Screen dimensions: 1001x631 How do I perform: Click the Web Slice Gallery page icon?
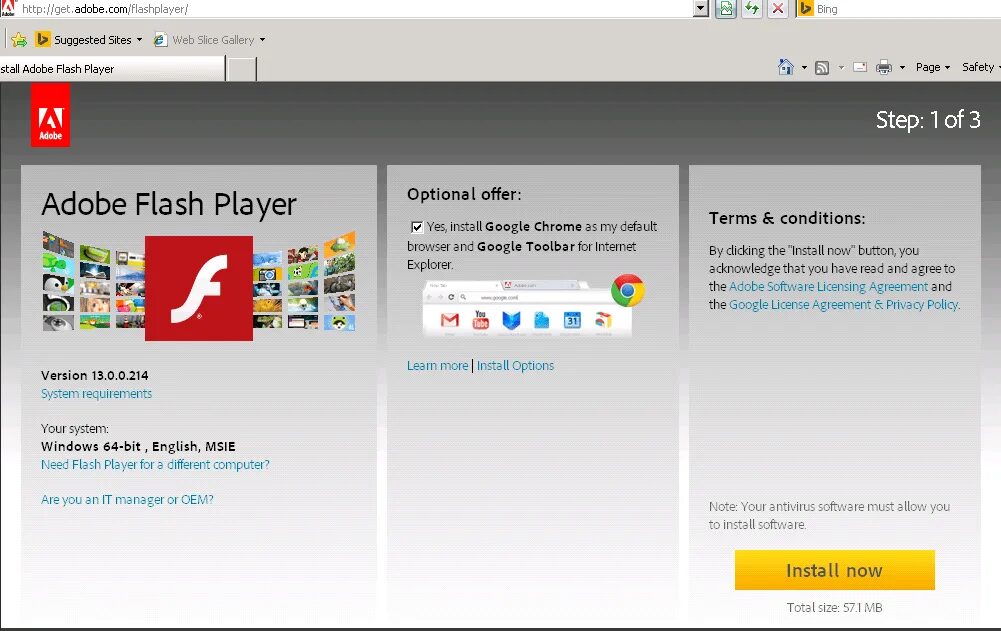click(161, 40)
